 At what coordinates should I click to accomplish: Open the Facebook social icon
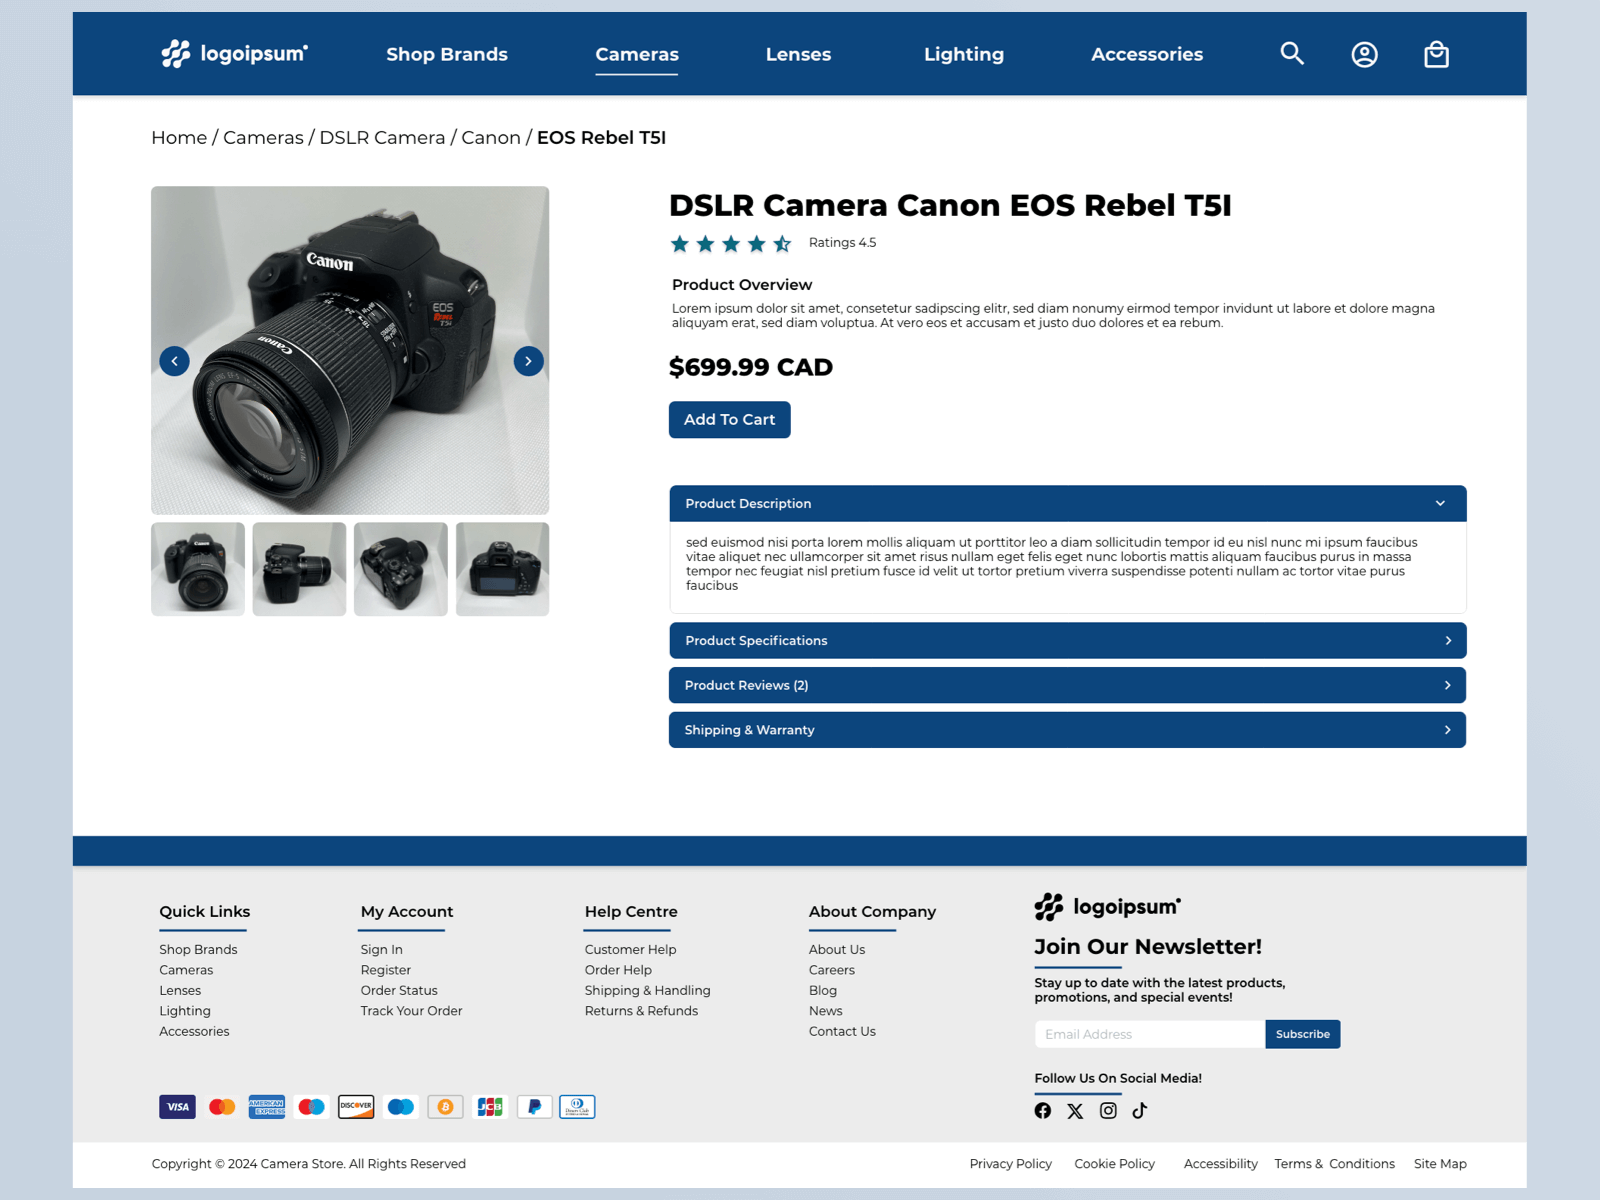[x=1043, y=1110]
